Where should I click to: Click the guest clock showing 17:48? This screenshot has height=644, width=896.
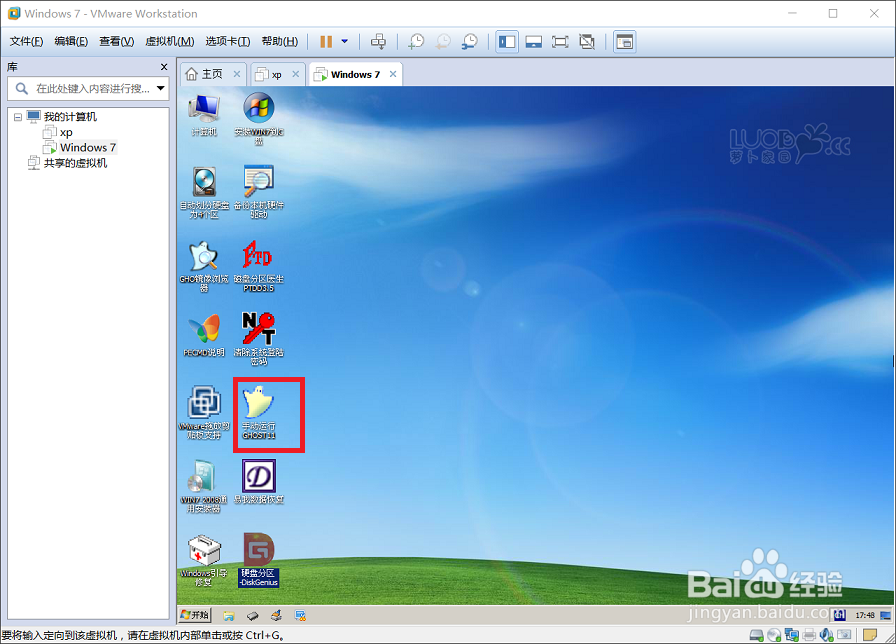865,615
